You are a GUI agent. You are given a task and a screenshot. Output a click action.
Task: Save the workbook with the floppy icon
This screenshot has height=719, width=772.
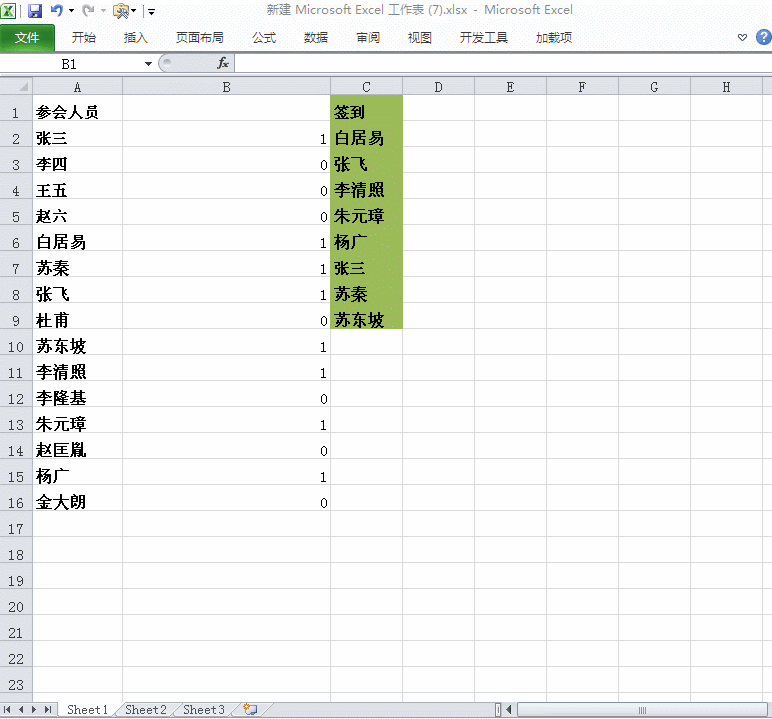tap(34, 10)
